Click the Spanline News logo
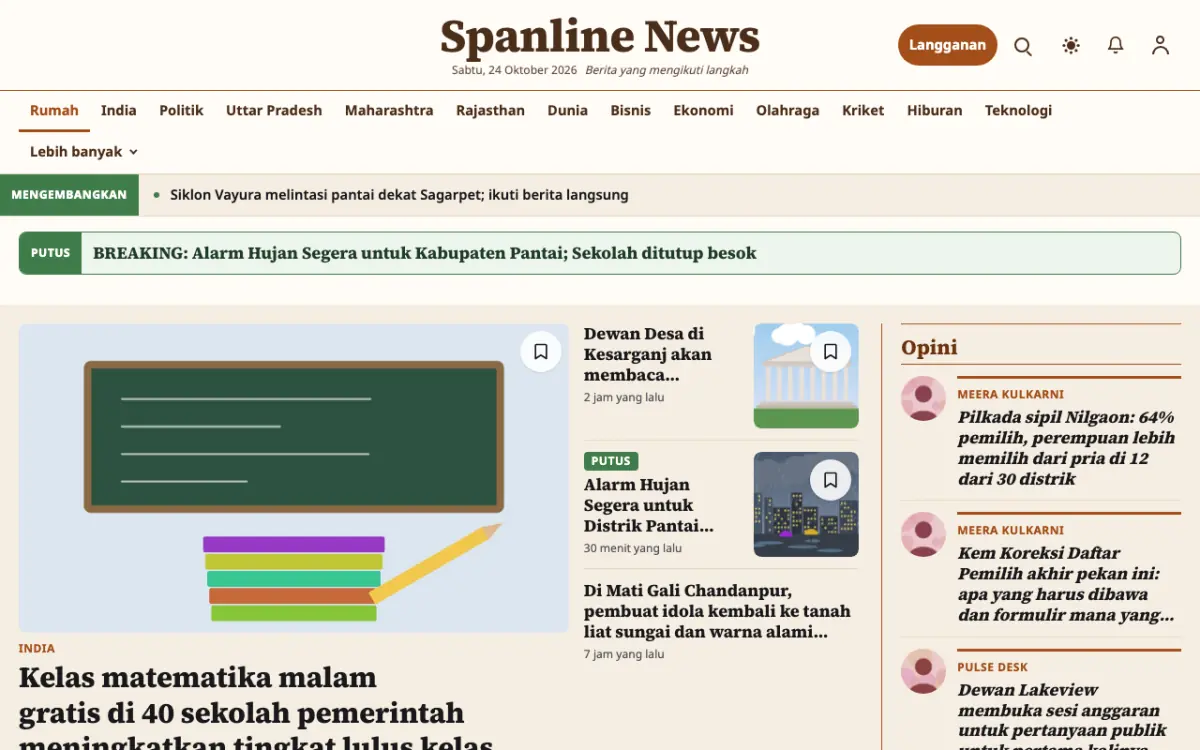The height and width of the screenshot is (750, 1200). pyautogui.click(x=600, y=37)
